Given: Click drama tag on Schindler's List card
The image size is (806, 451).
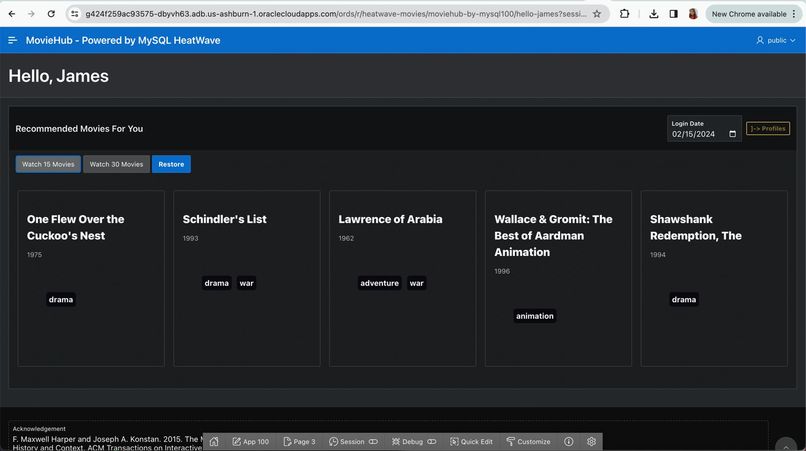Looking at the screenshot, I should coord(216,283).
